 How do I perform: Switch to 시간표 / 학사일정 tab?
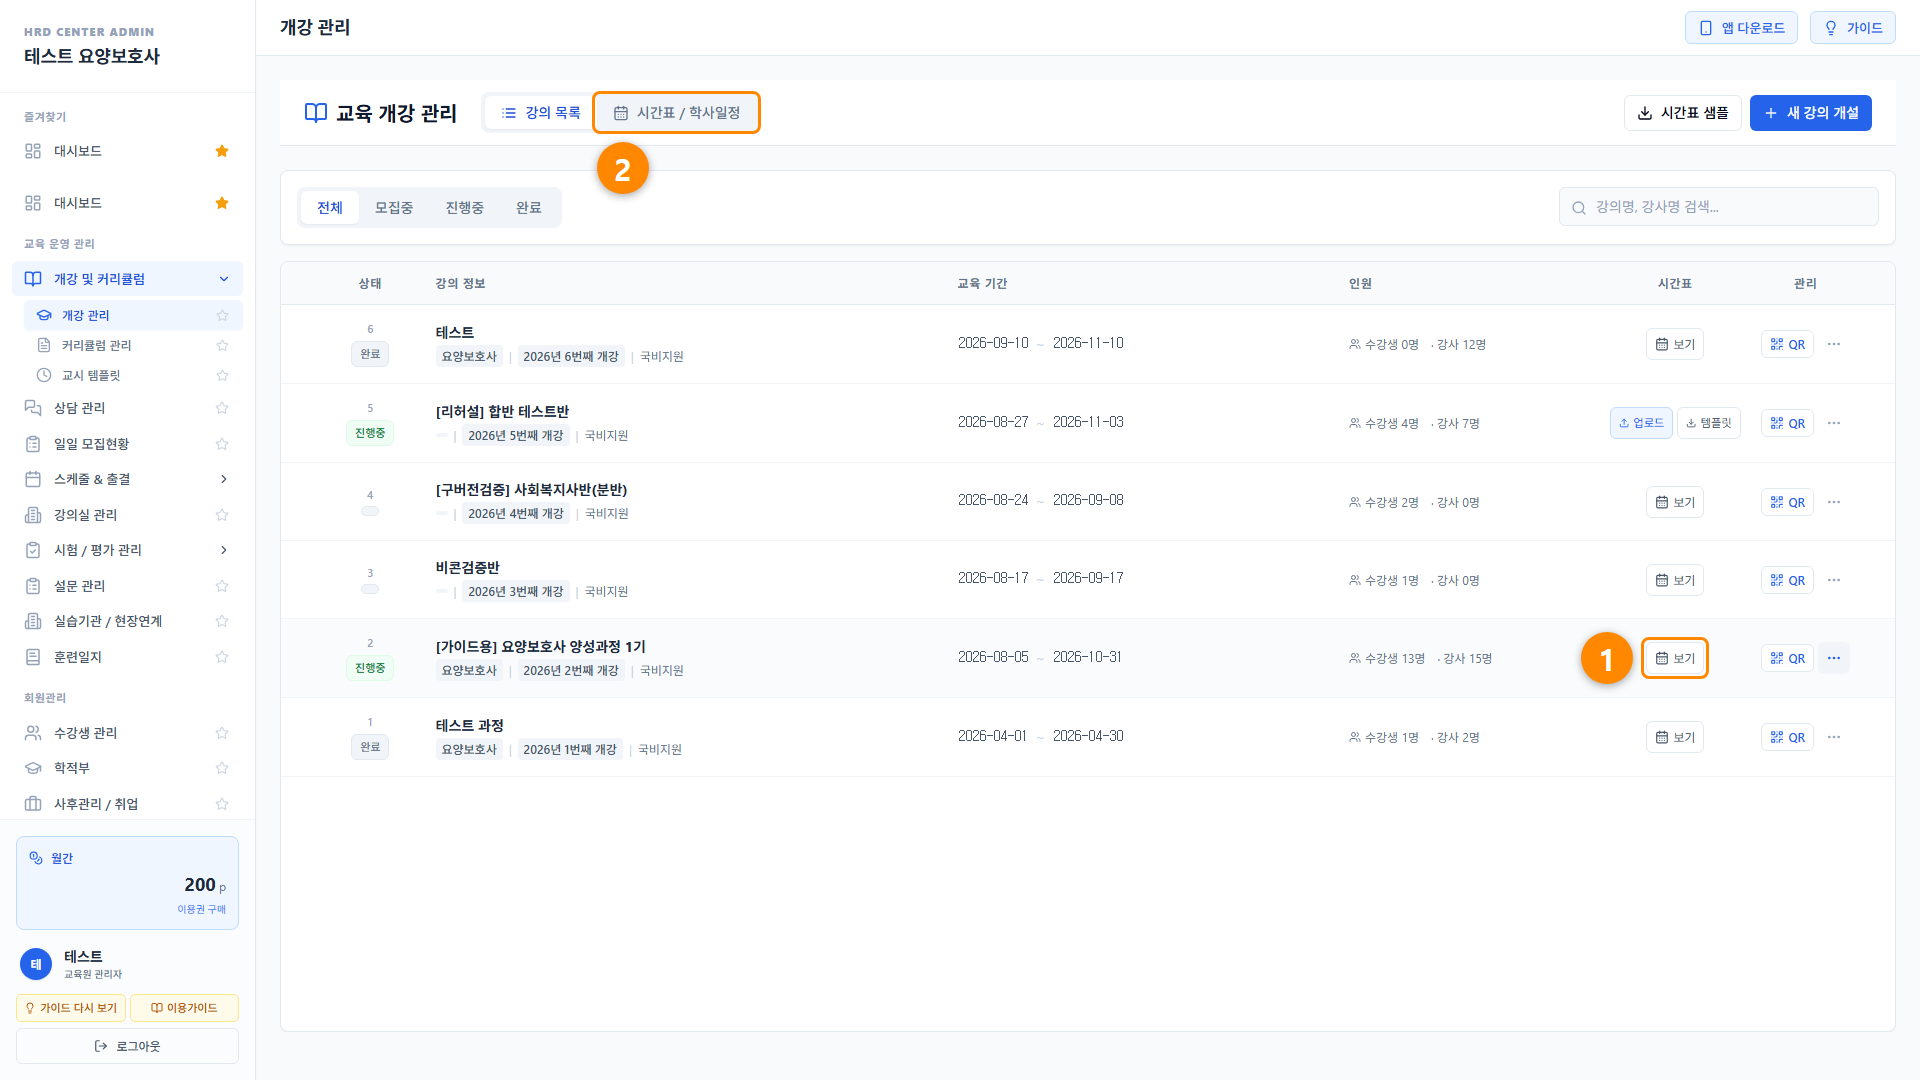tap(677, 113)
